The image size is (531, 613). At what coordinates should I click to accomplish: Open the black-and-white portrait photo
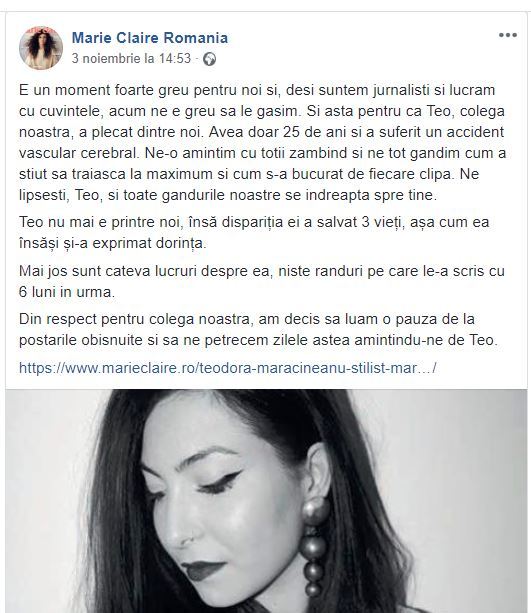266,501
